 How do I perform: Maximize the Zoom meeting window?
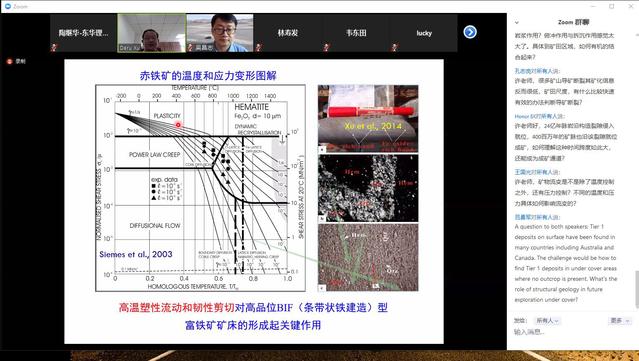pos(611,6)
